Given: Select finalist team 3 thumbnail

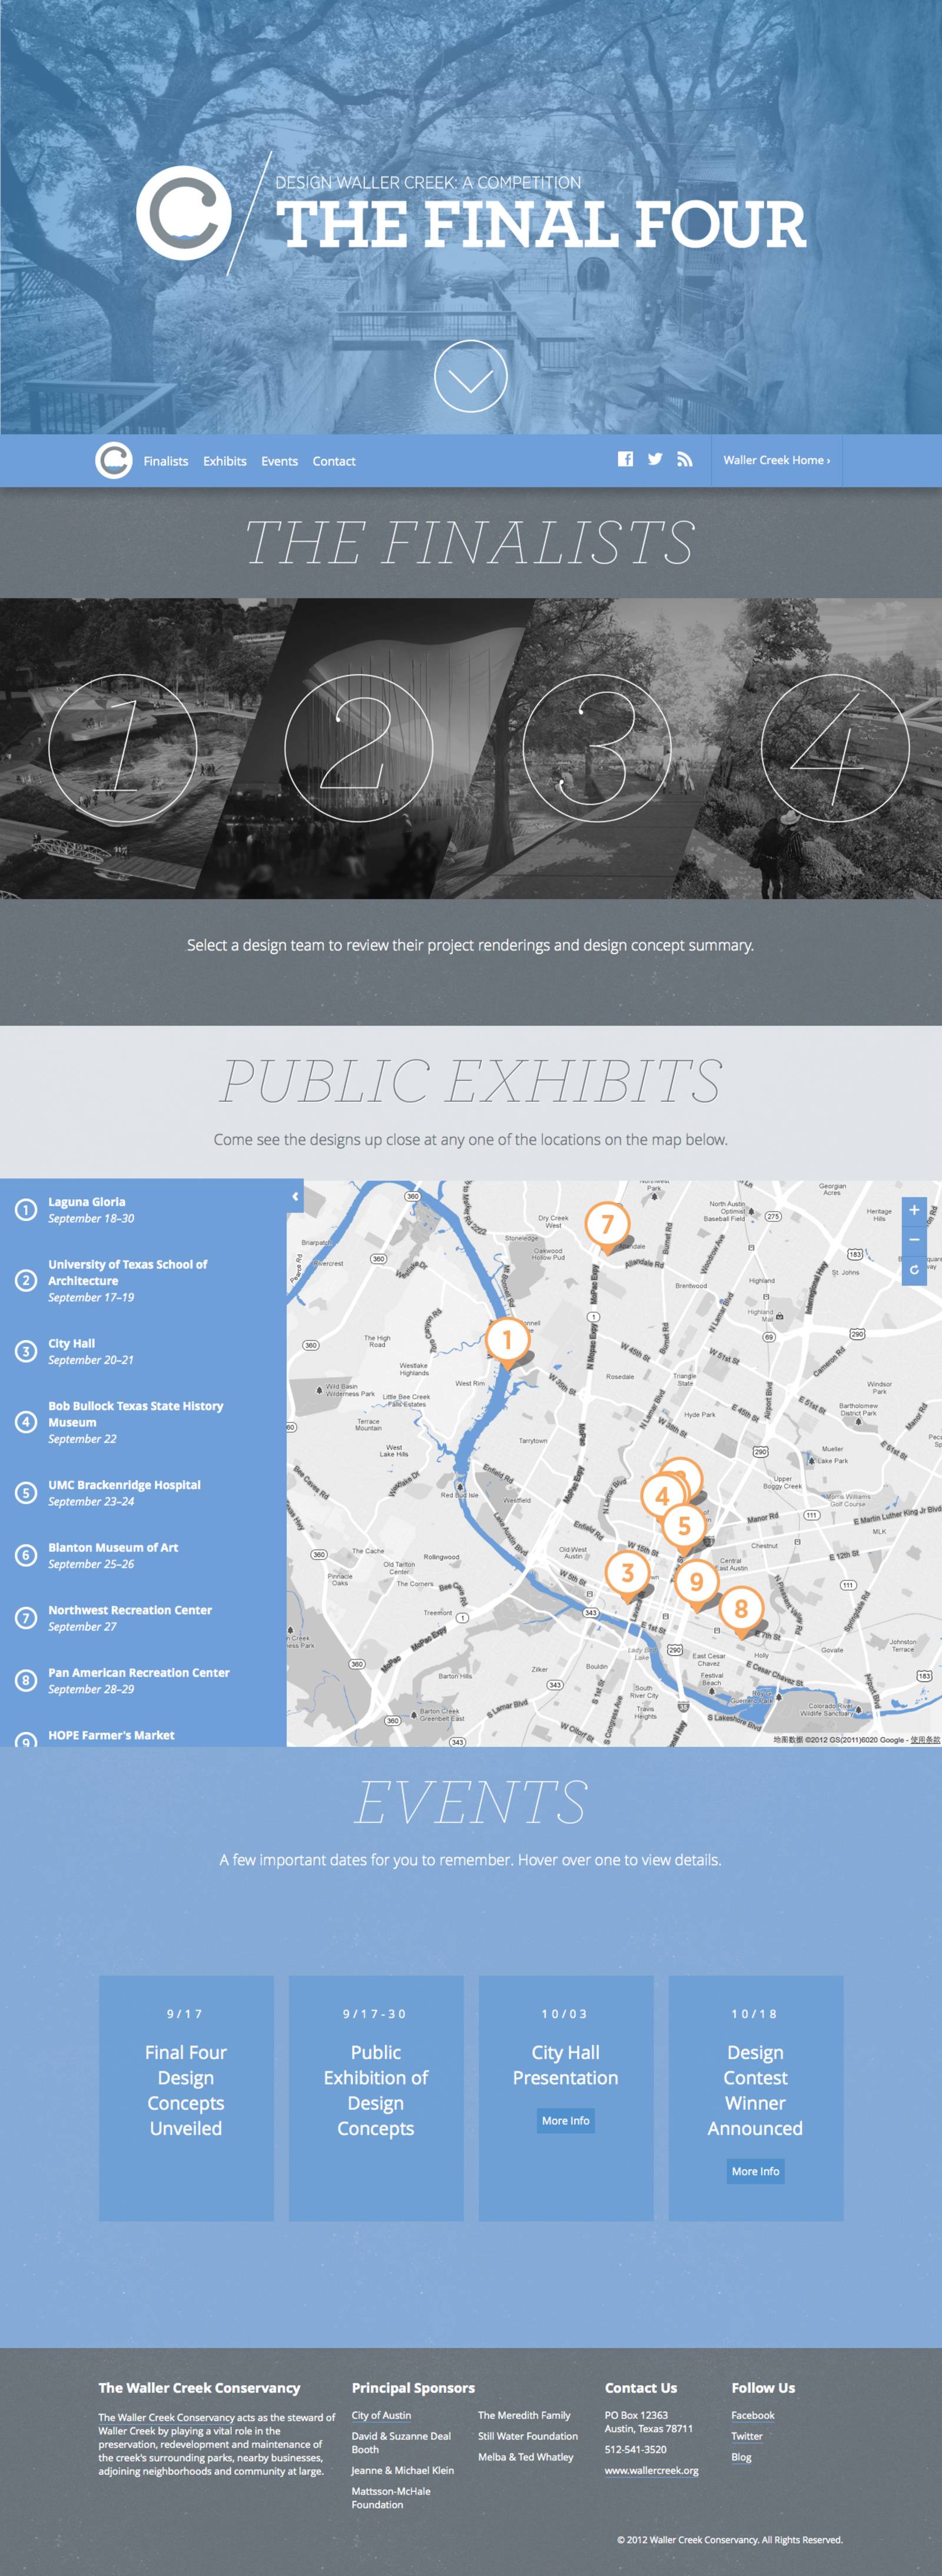Looking at the screenshot, I should 596,748.
